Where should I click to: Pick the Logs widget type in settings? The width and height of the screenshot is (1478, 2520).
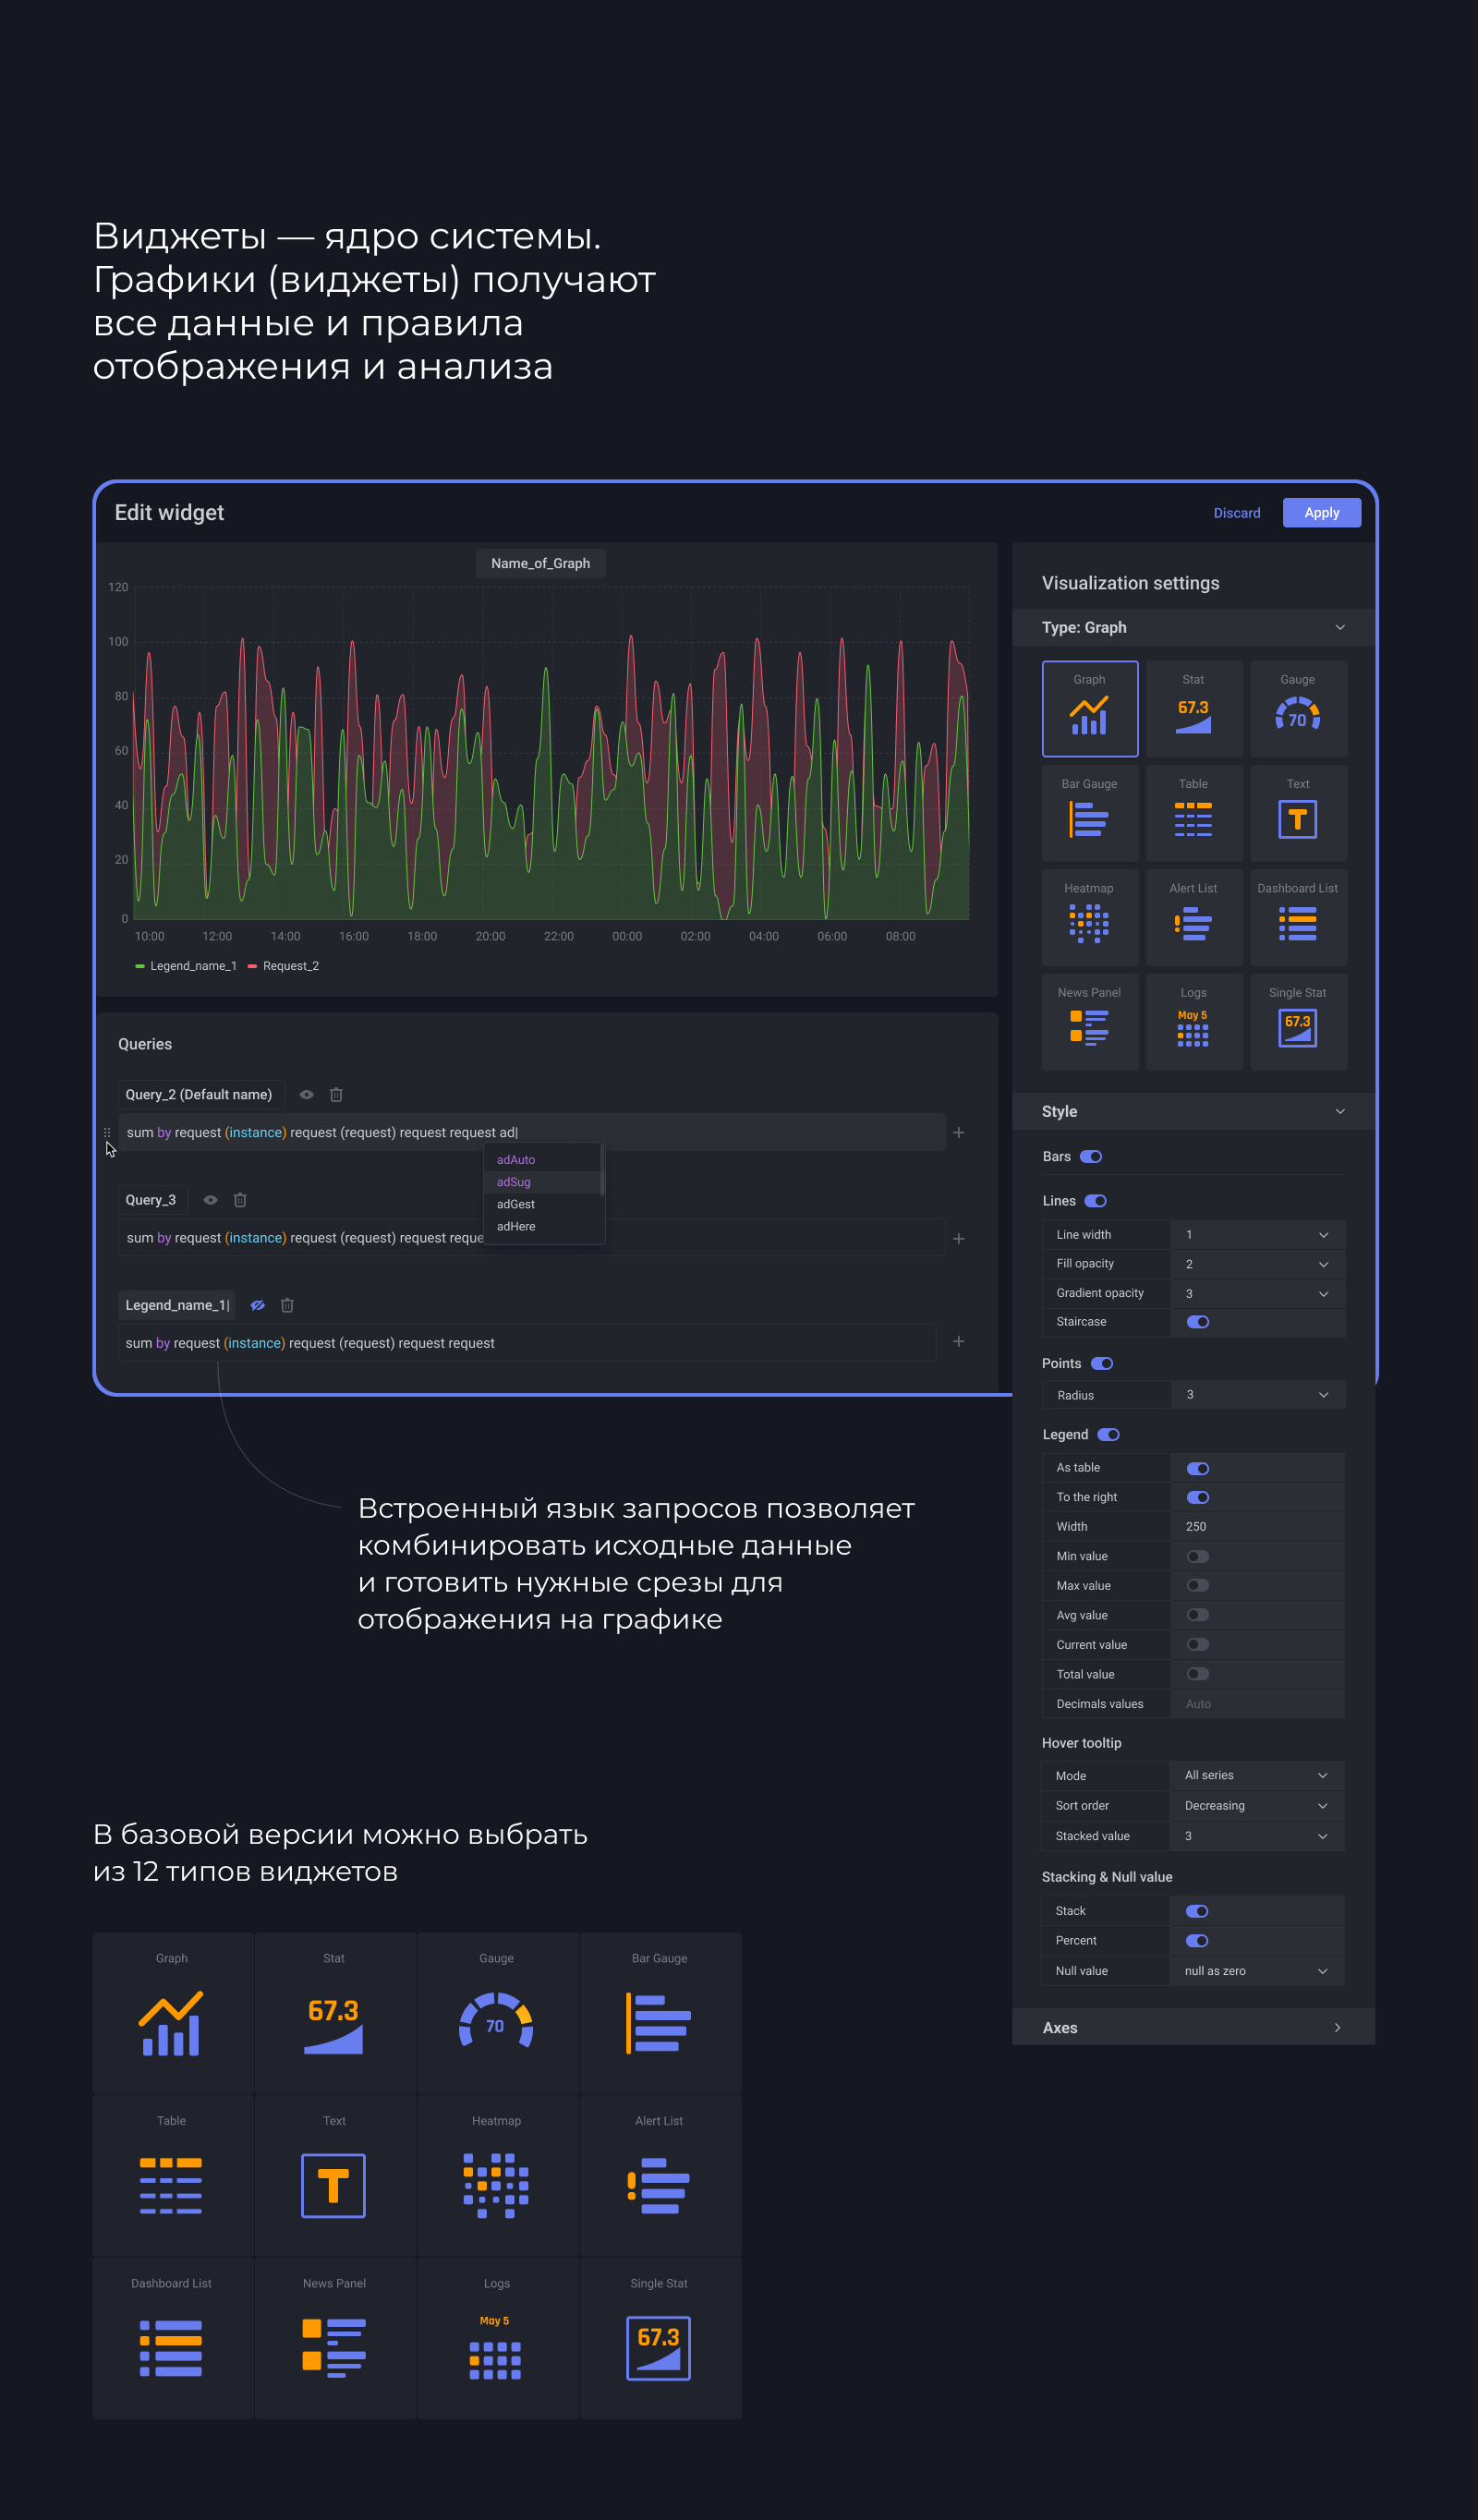tap(1193, 1021)
